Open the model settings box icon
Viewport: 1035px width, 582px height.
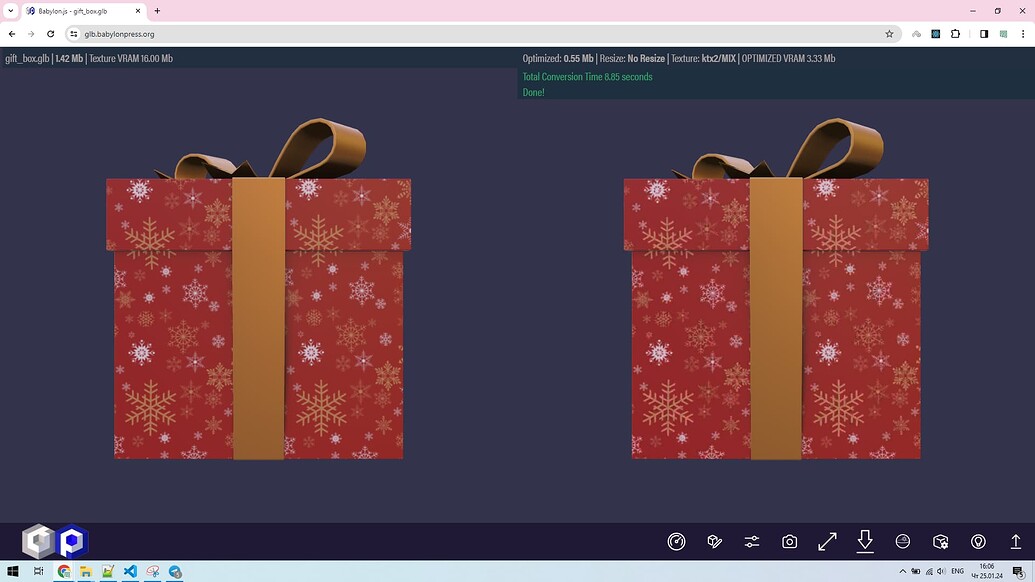click(940, 541)
